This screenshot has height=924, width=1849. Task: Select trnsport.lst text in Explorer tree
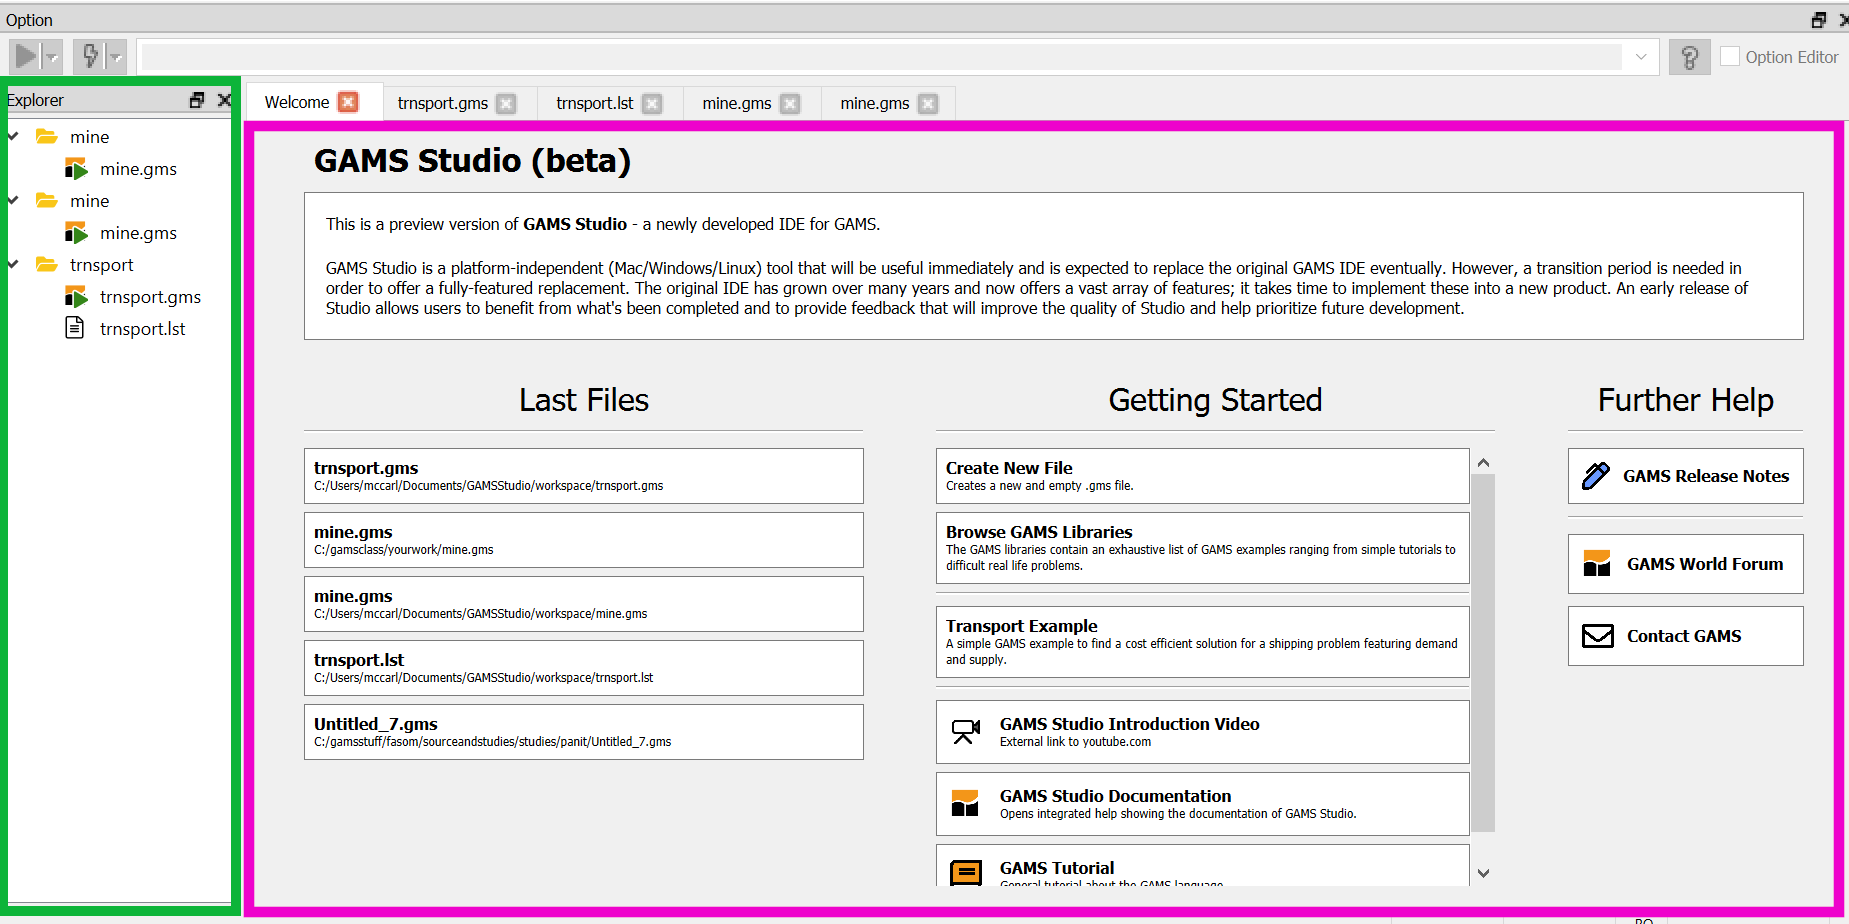143,329
